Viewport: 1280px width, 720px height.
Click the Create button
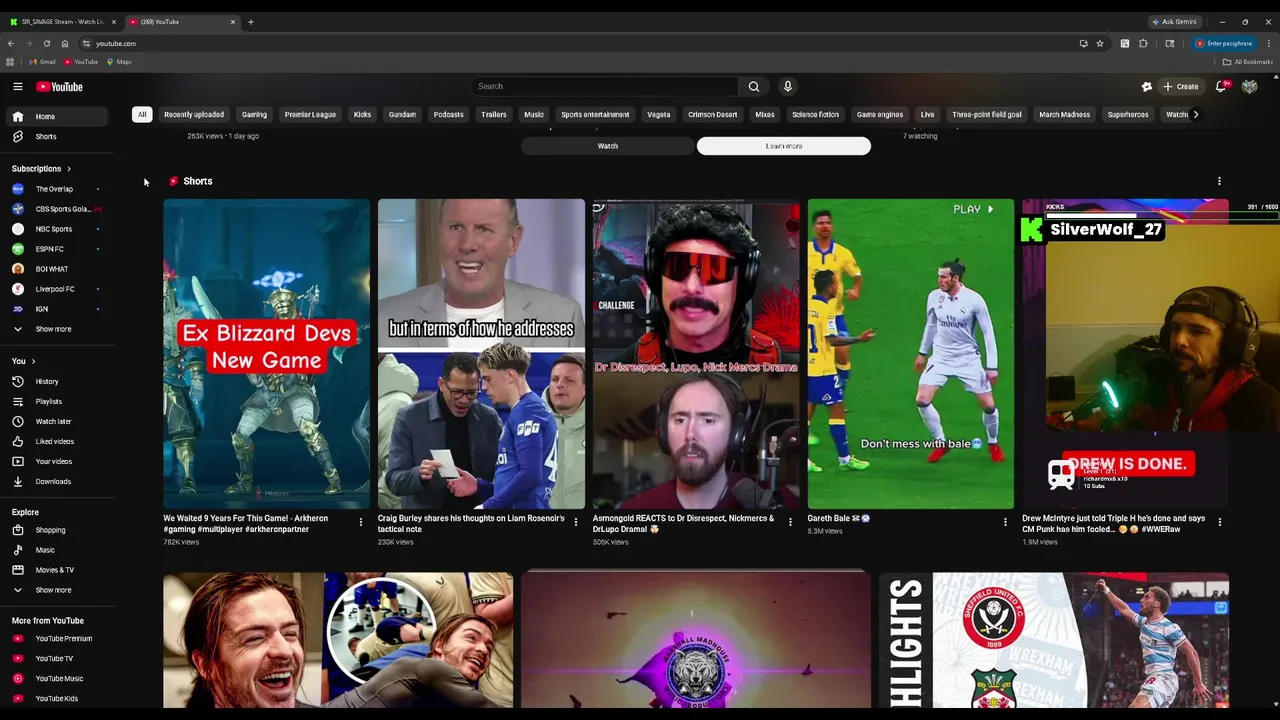pos(1180,87)
